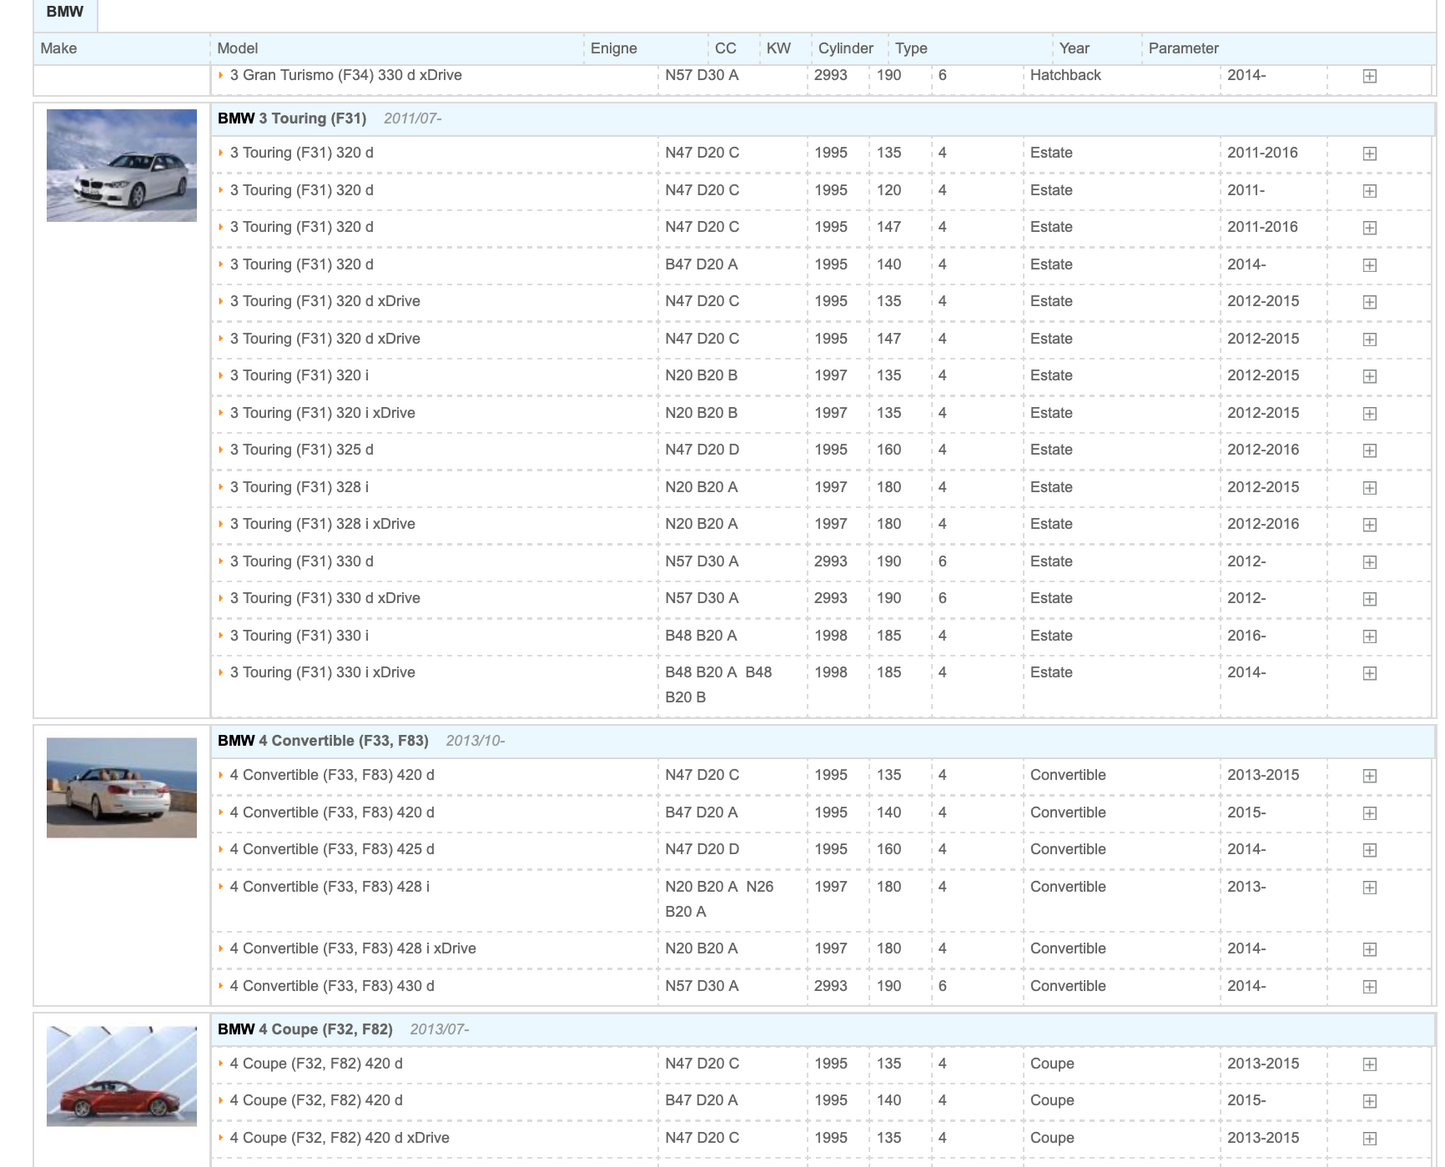Click the BMW 3 Touring (F31) group heading

coord(292,118)
